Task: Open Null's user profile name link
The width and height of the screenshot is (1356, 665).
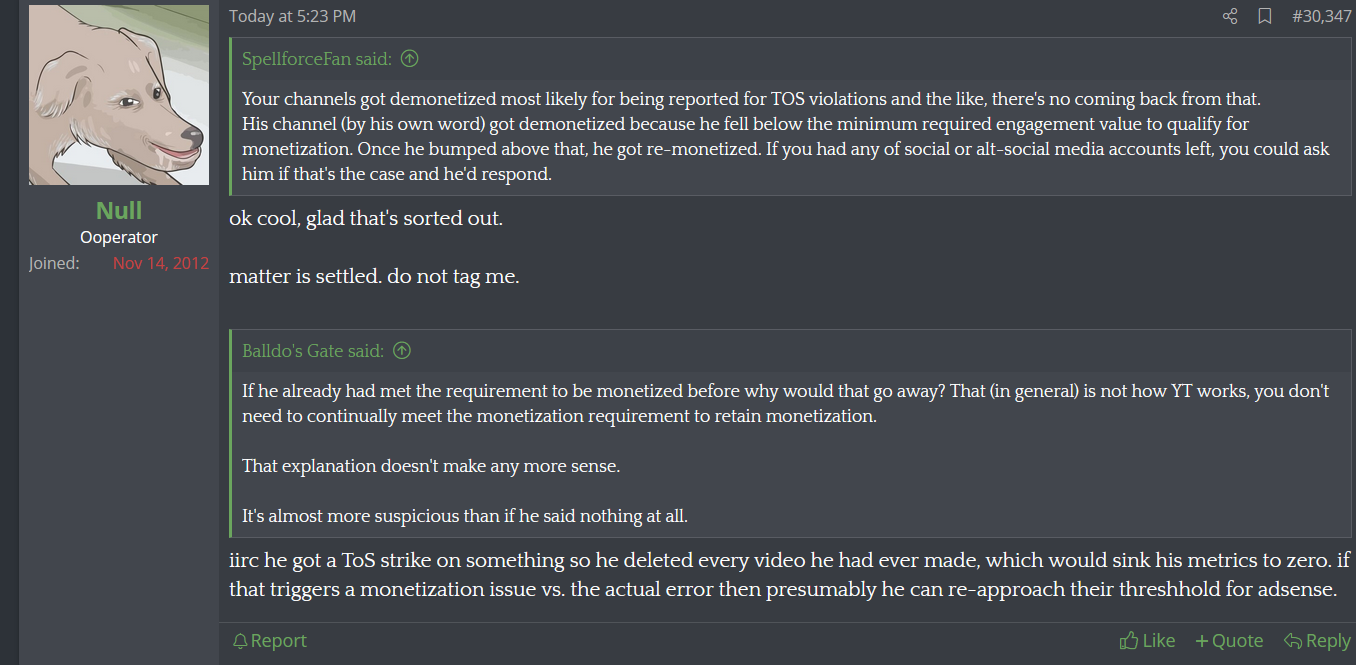Action: point(119,210)
